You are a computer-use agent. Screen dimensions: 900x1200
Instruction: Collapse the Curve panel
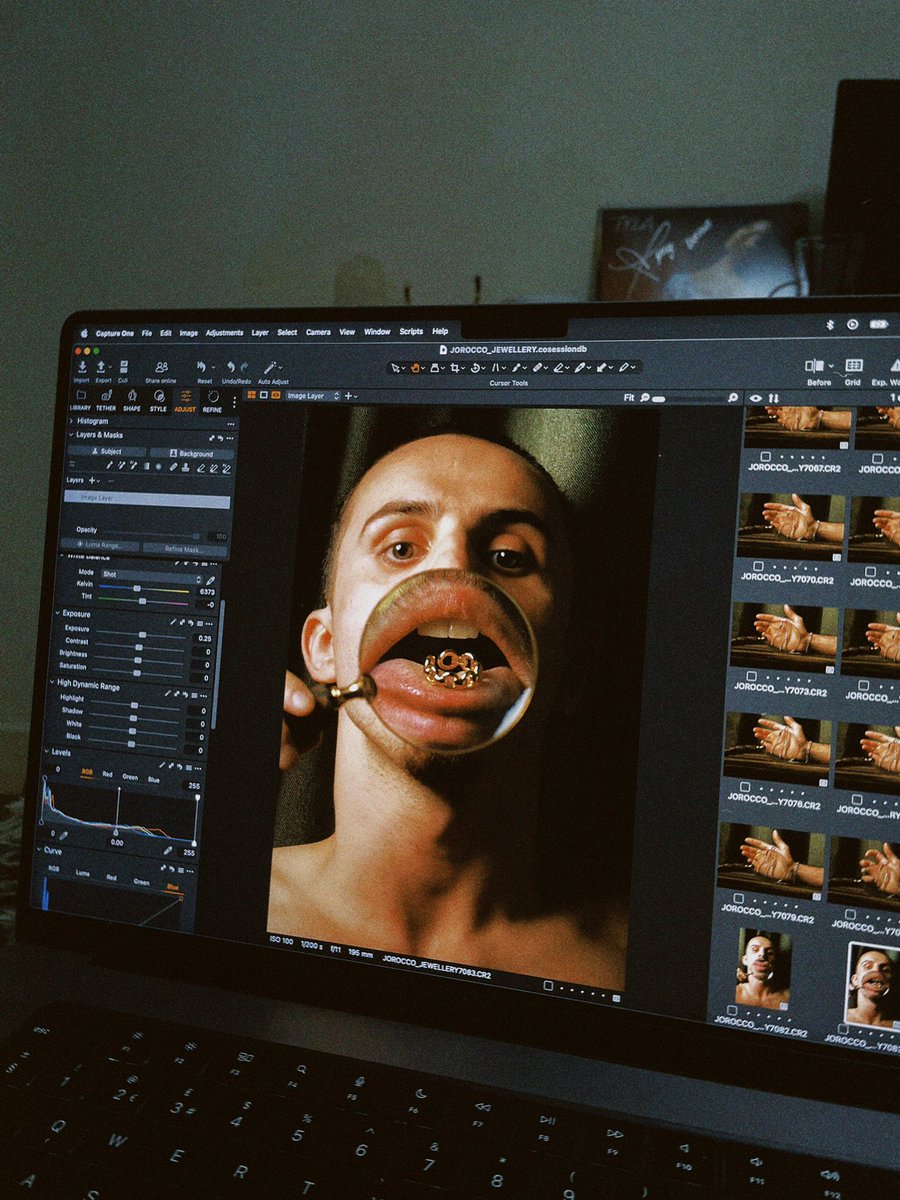click(39, 849)
